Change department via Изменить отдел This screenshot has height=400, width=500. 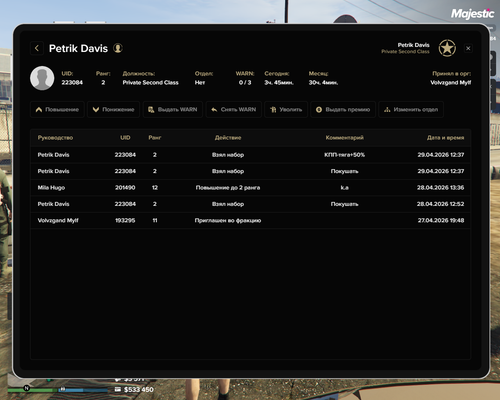coord(411,109)
